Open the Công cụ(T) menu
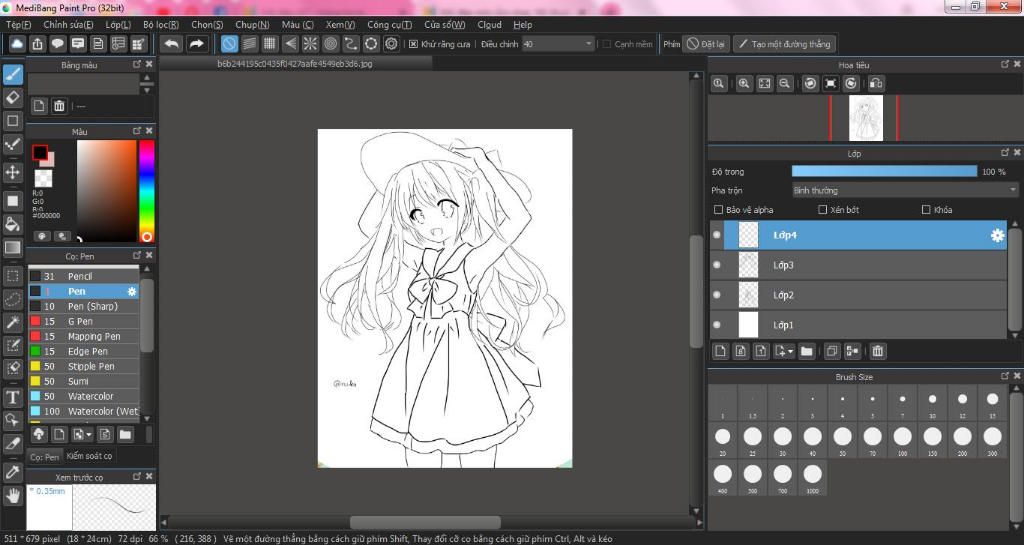This screenshot has width=1024, height=545. tap(389, 25)
